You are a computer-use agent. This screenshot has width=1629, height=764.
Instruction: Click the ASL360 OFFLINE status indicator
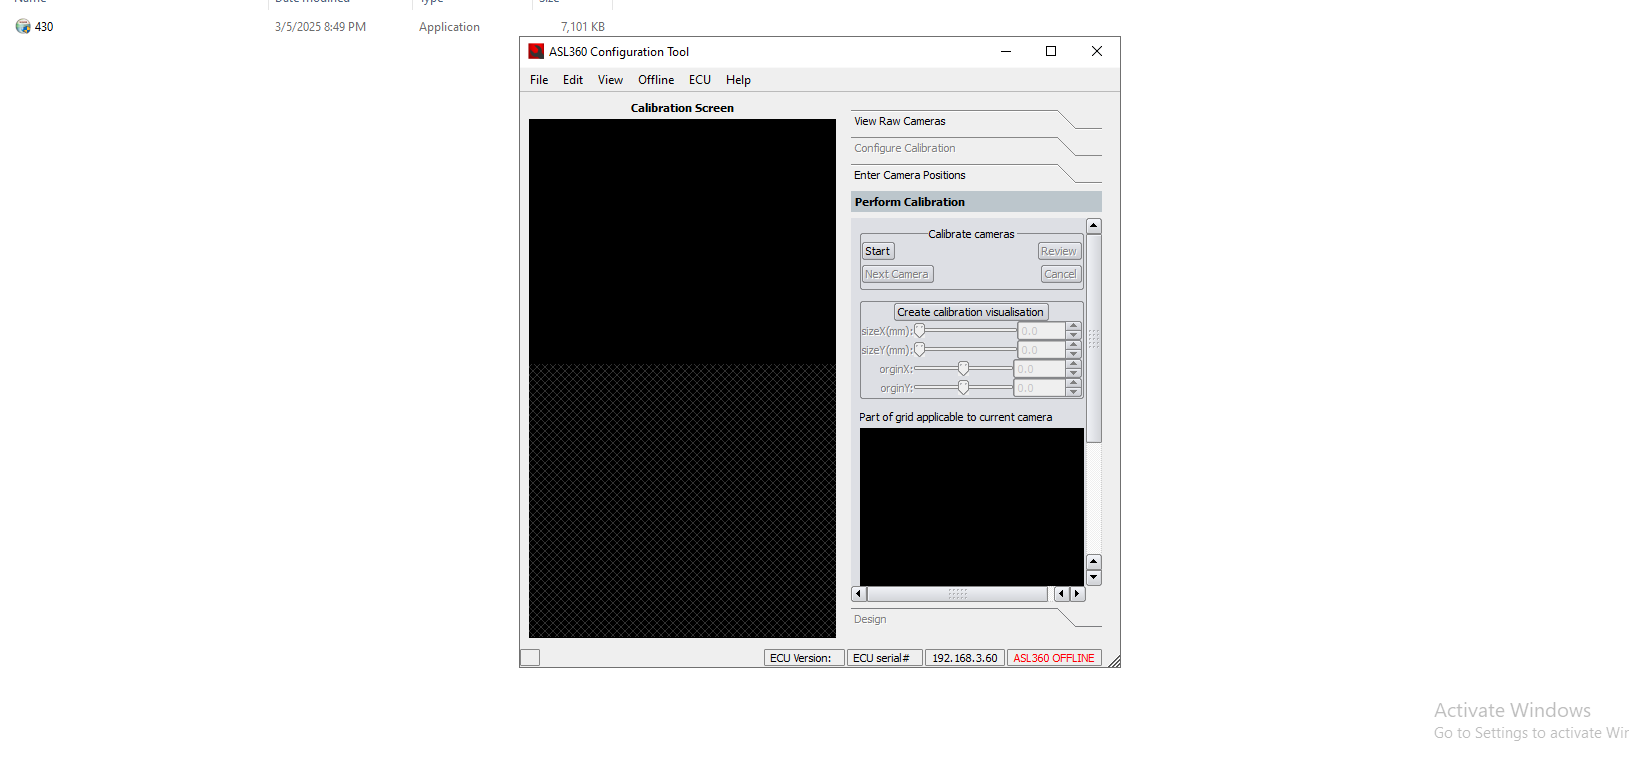point(1054,658)
